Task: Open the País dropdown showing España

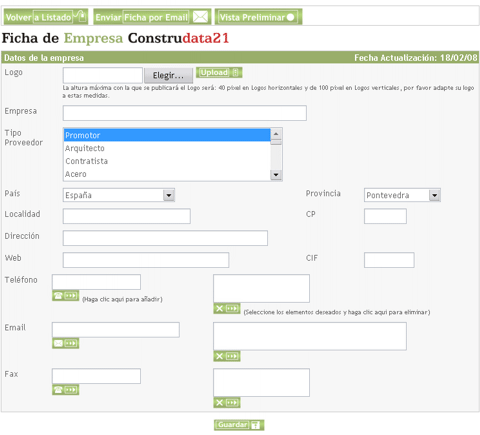Action: point(119,195)
